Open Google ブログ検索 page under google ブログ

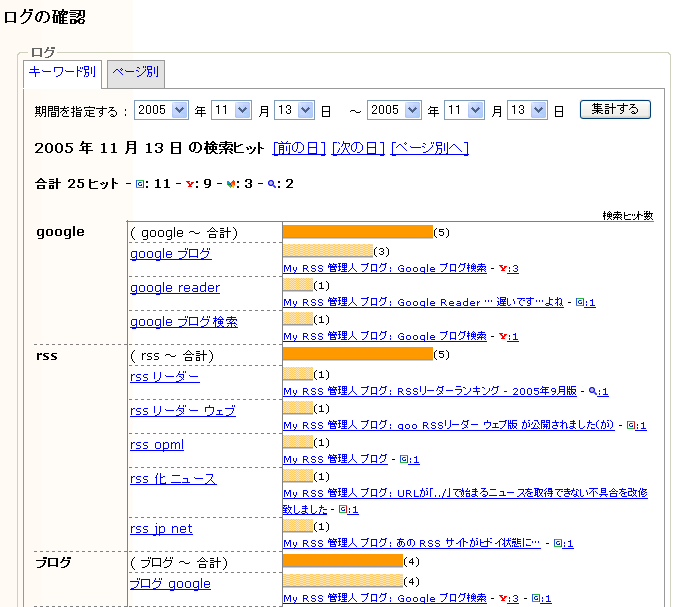[385, 269]
